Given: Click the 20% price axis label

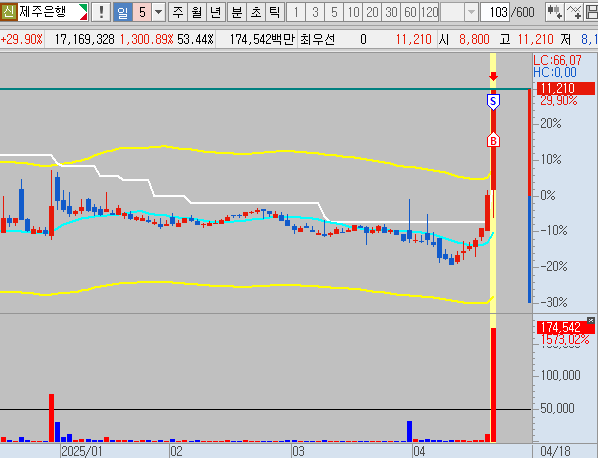Looking at the screenshot, I should (x=551, y=123).
